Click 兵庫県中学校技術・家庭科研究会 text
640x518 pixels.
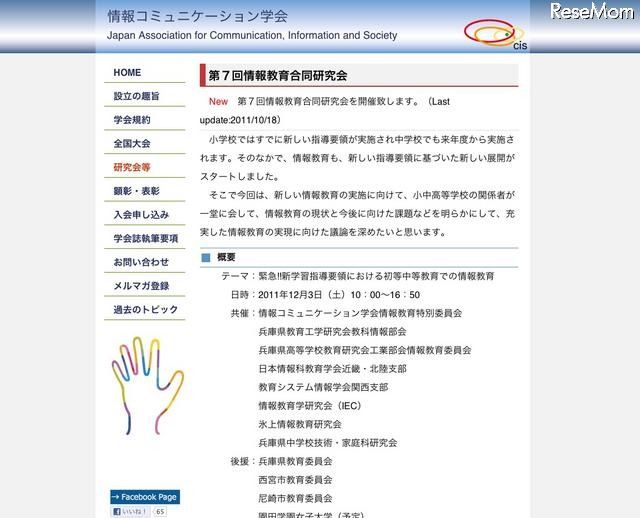[x=328, y=443]
